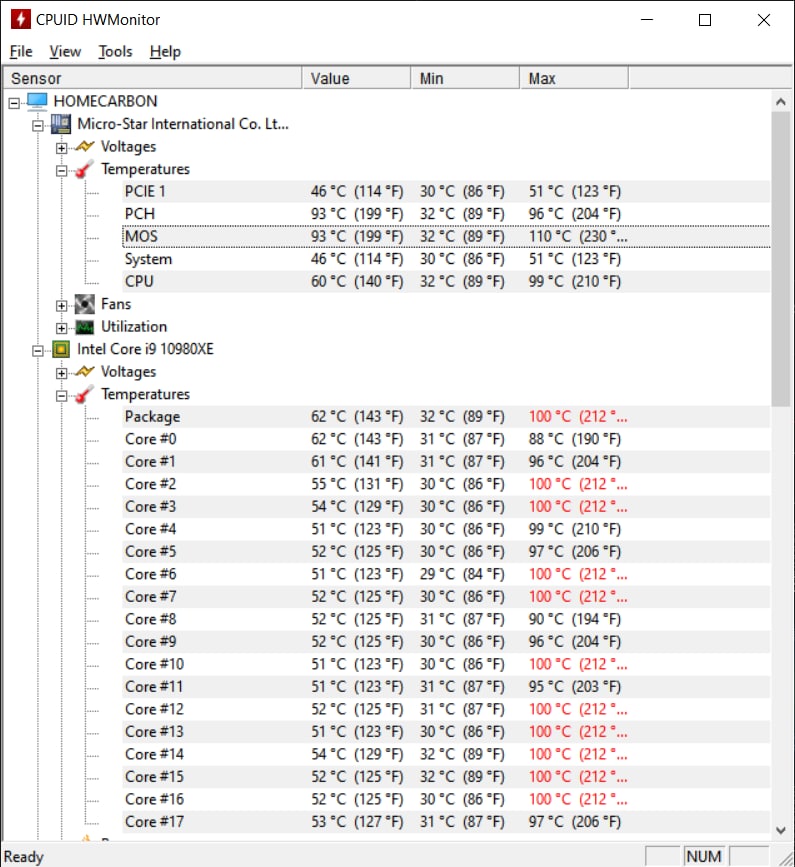Click the Intel Core i9 CPU chip icon
Screen dimensions: 795x867
[x=61, y=349]
